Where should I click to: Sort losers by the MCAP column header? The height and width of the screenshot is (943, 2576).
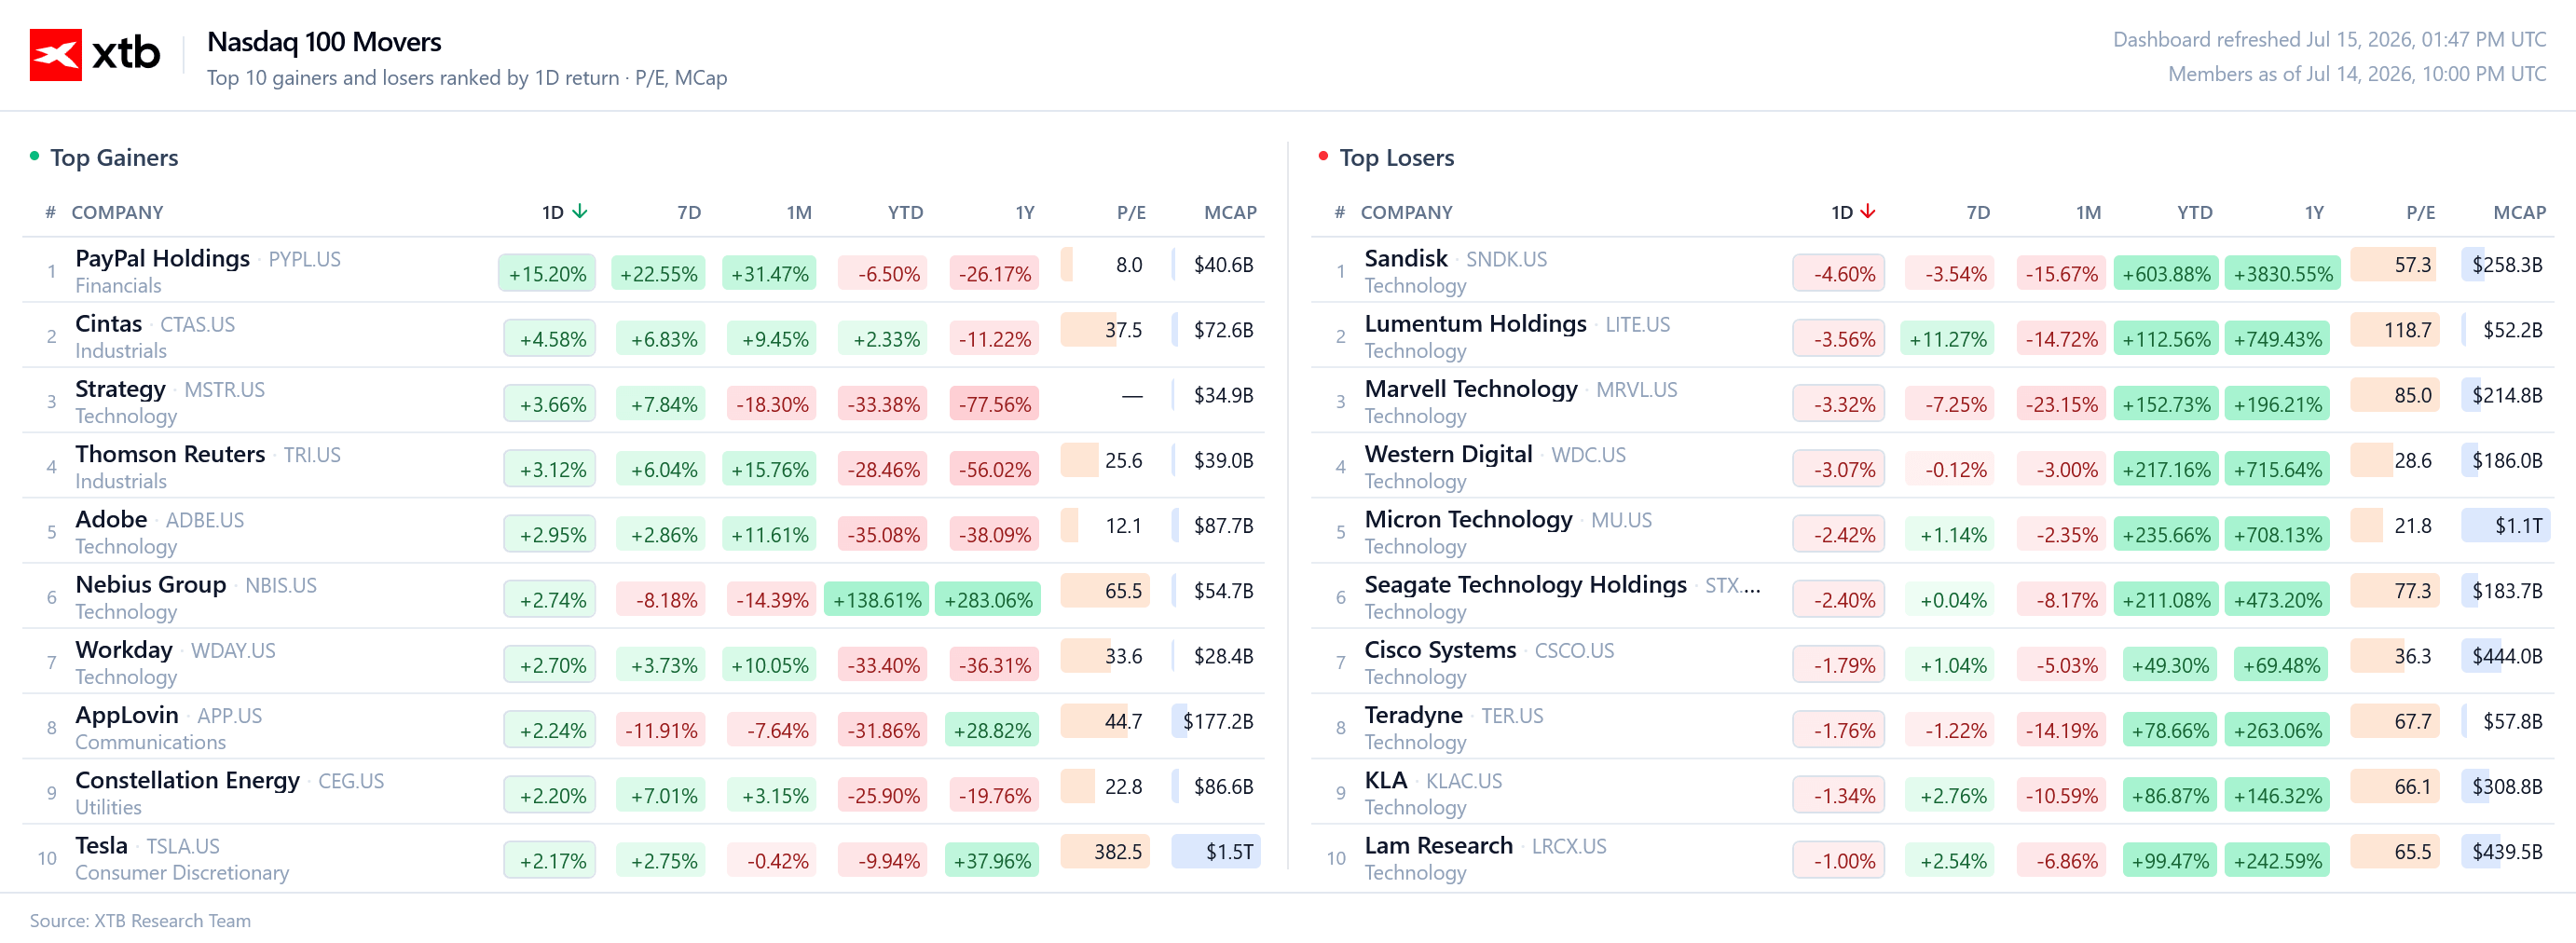coord(2519,212)
